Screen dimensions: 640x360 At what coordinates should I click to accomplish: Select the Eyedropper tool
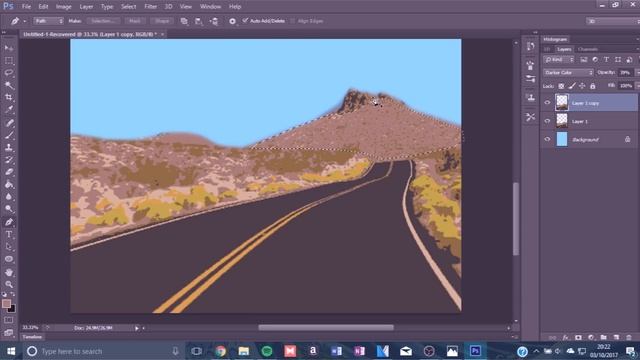click(x=9, y=109)
